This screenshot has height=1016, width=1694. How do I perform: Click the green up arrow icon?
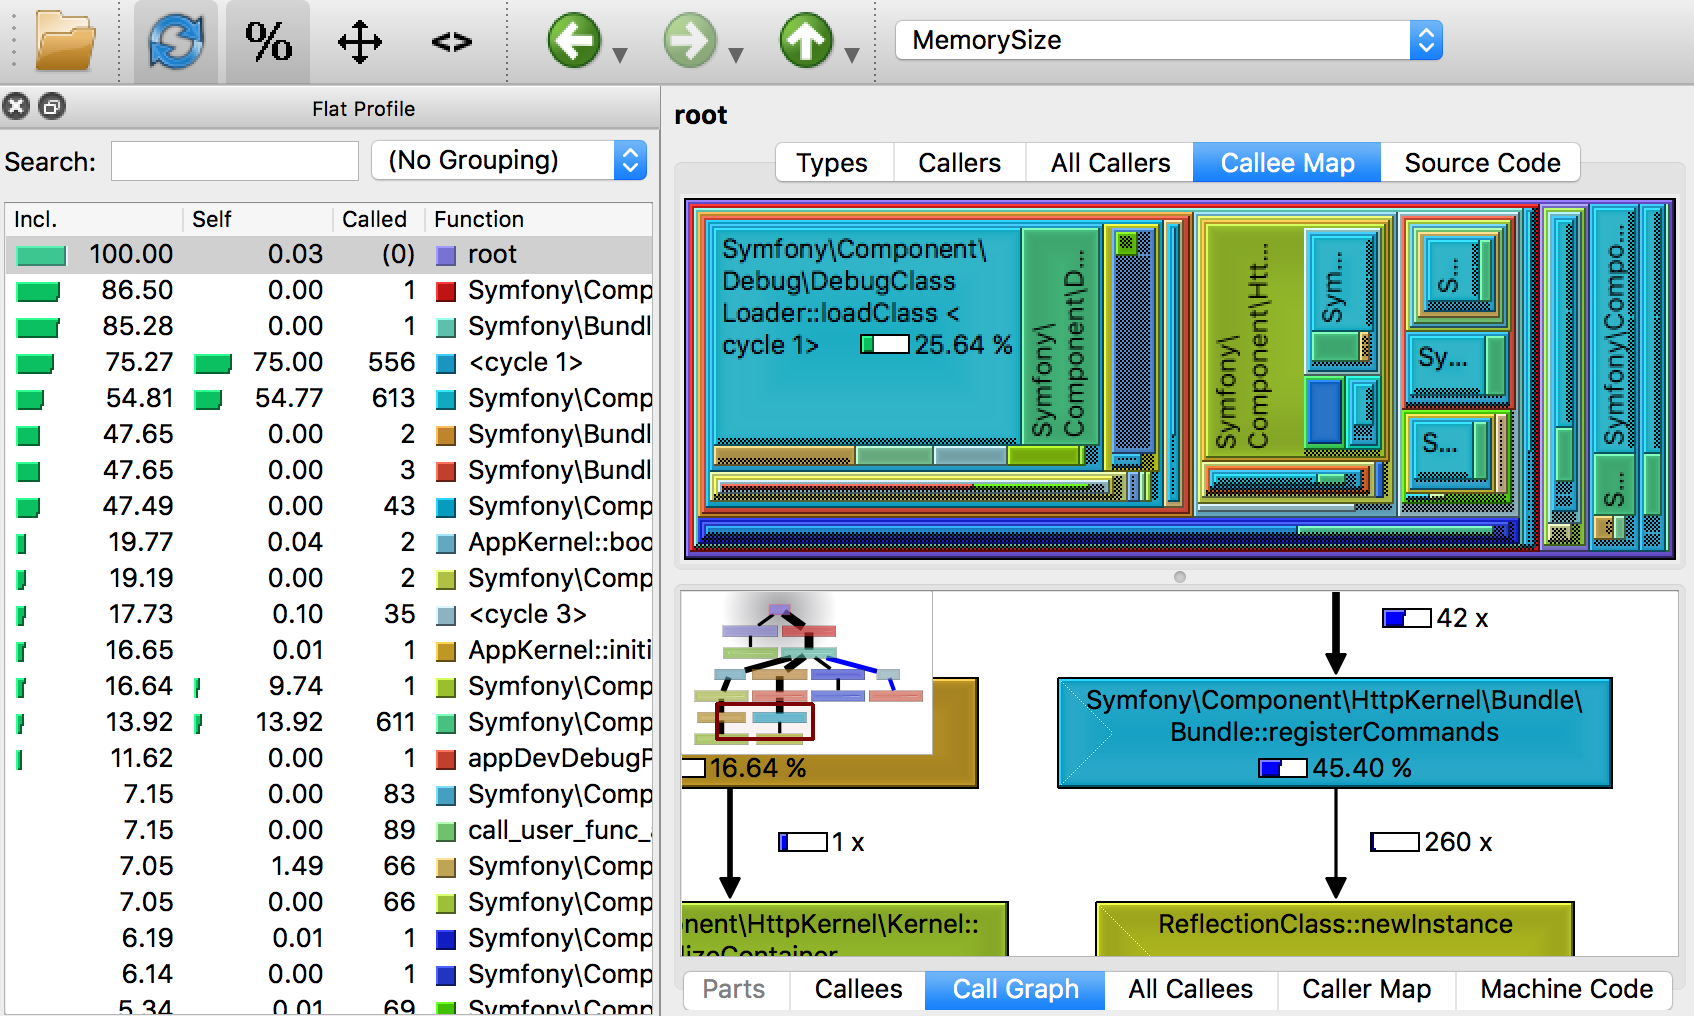806,41
